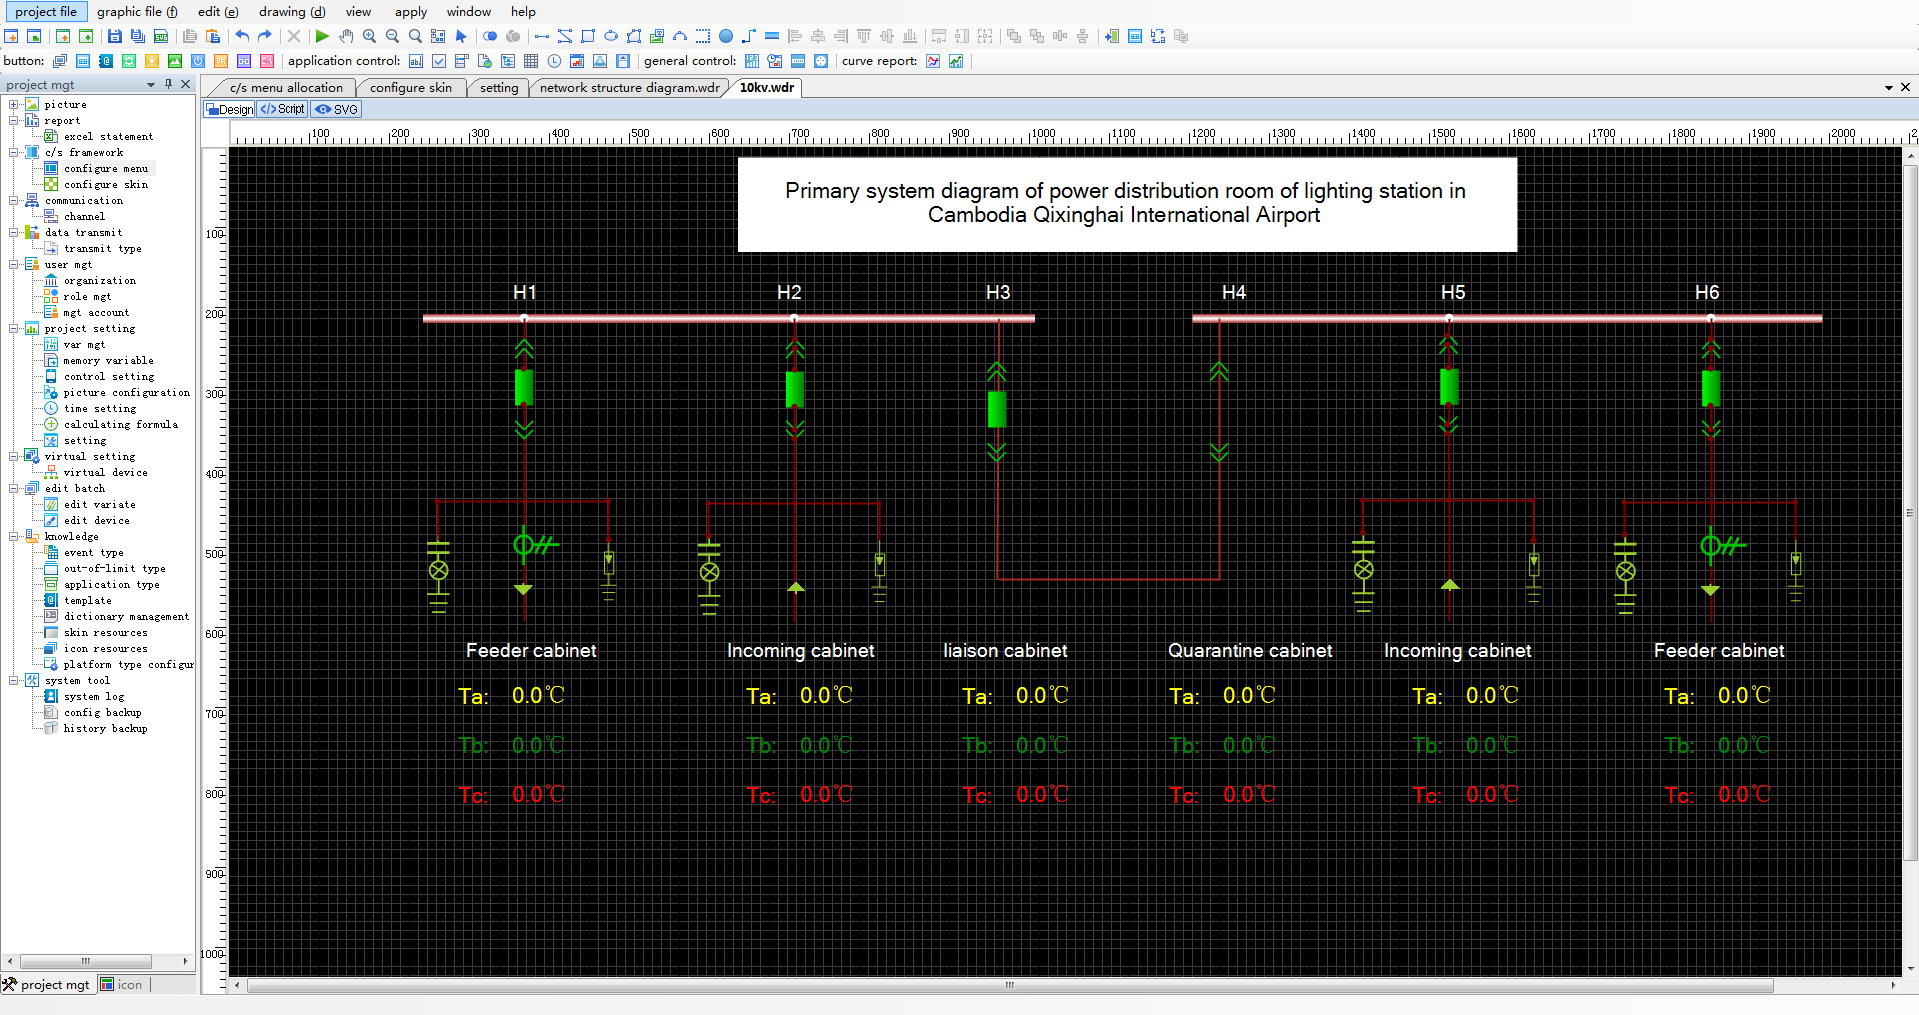The width and height of the screenshot is (1919, 1015).
Task: Switch editor to SVG view
Action: point(337,109)
